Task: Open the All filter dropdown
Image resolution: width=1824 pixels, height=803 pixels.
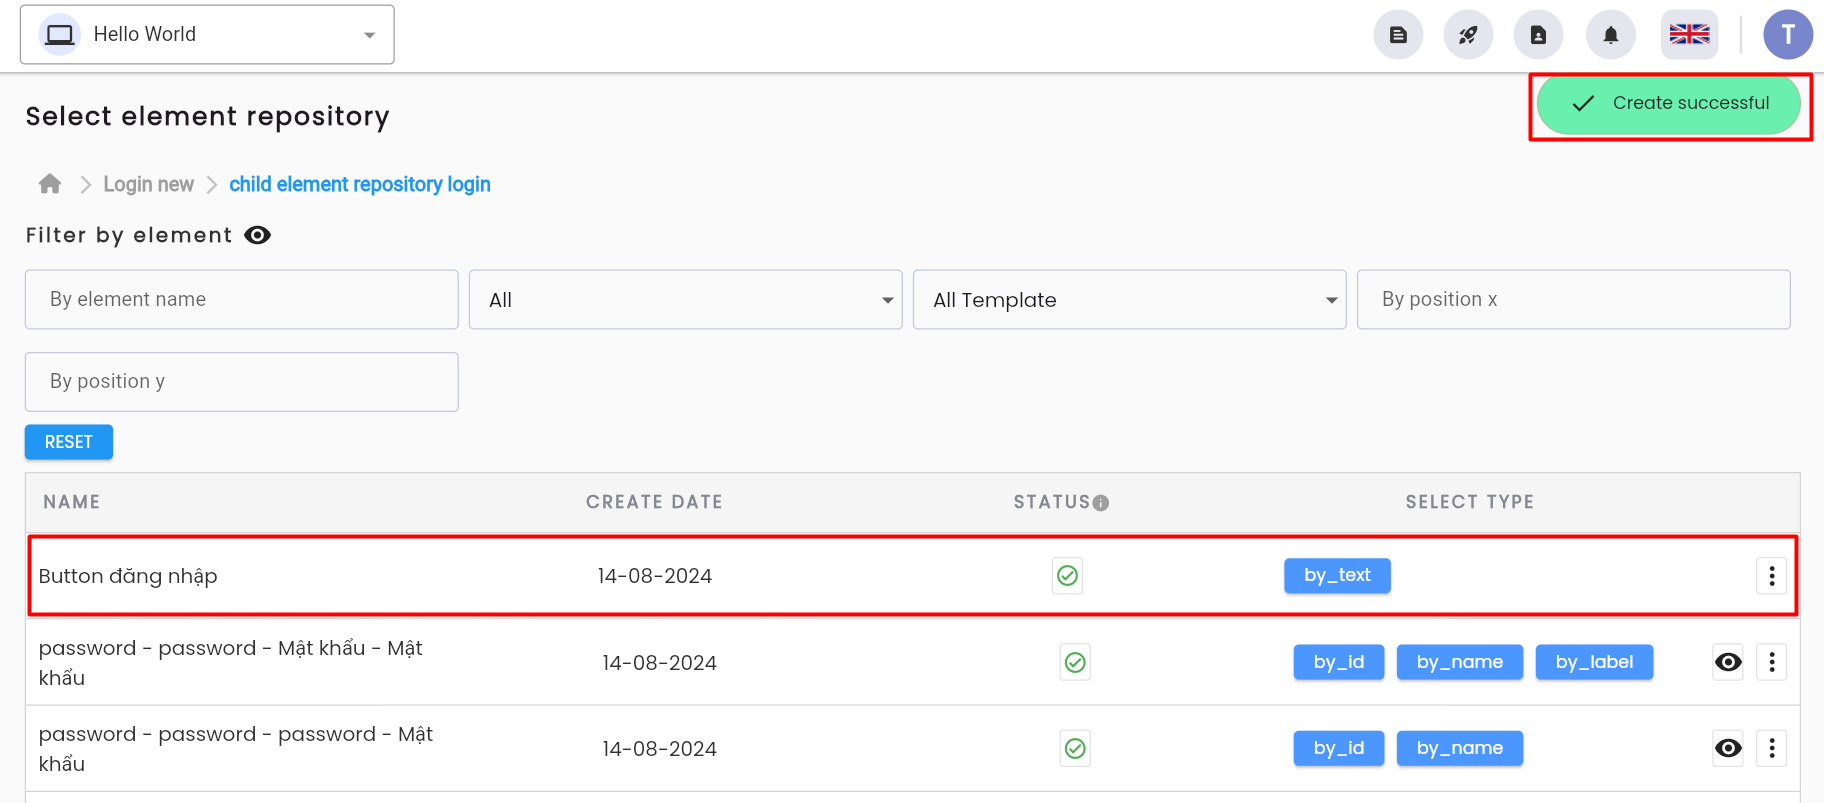Action: (x=686, y=300)
